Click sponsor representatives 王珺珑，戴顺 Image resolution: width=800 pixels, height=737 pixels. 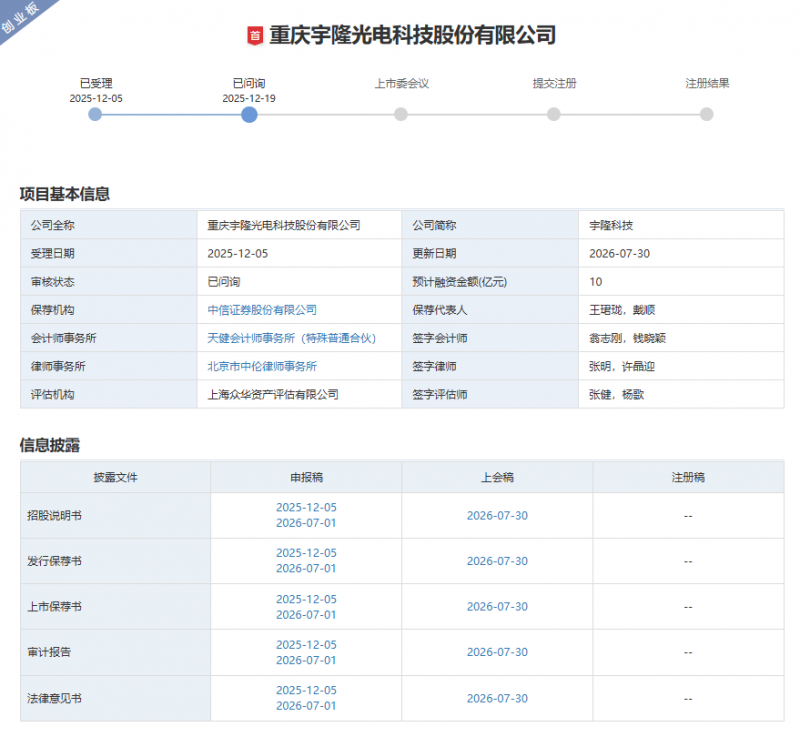(x=622, y=310)
